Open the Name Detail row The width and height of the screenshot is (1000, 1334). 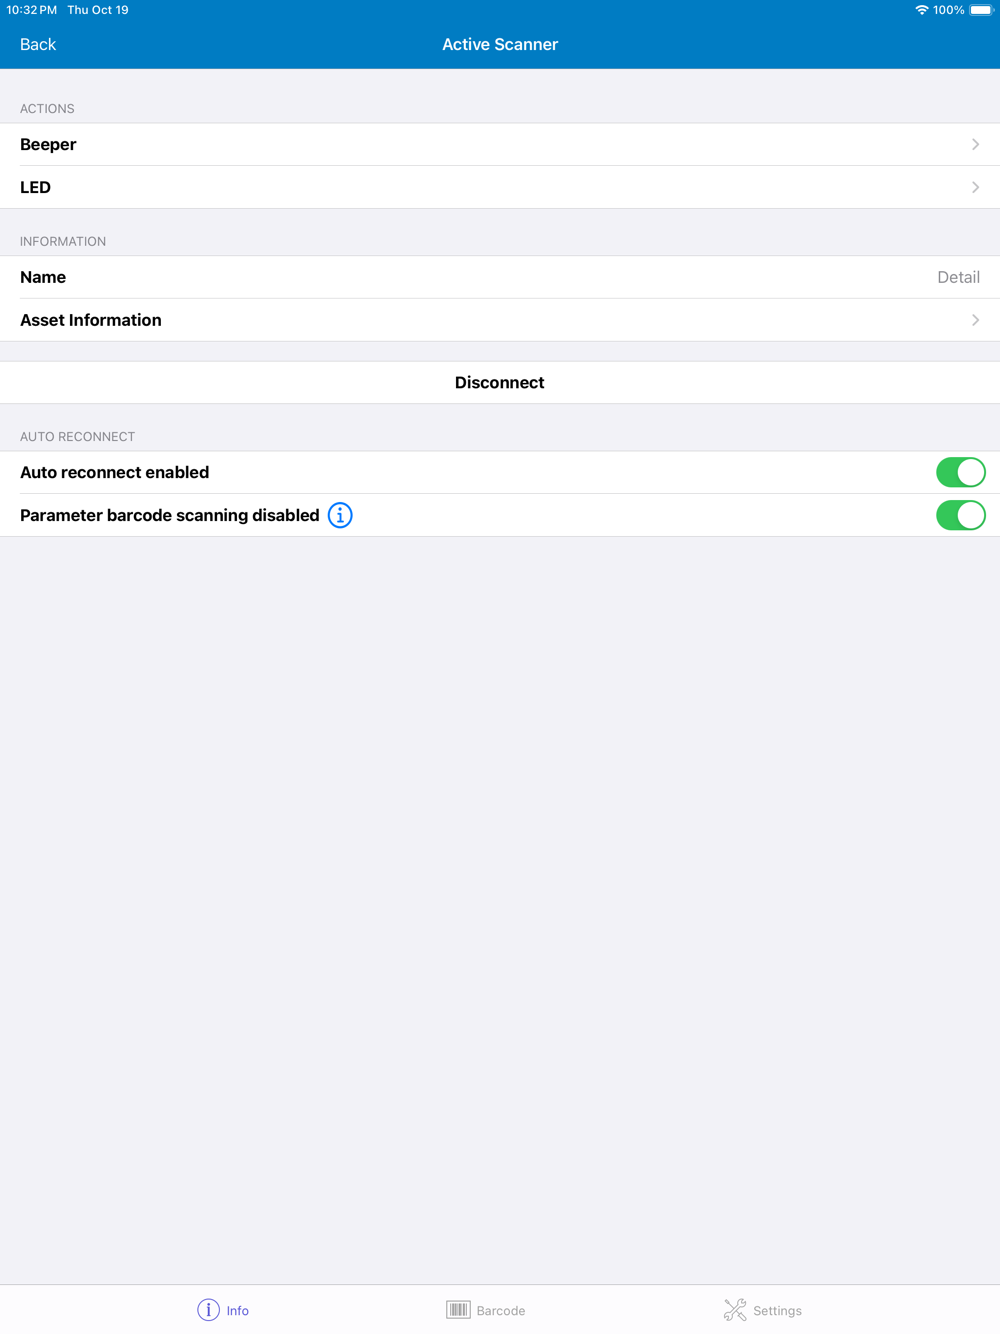click(x=500, y=277)
